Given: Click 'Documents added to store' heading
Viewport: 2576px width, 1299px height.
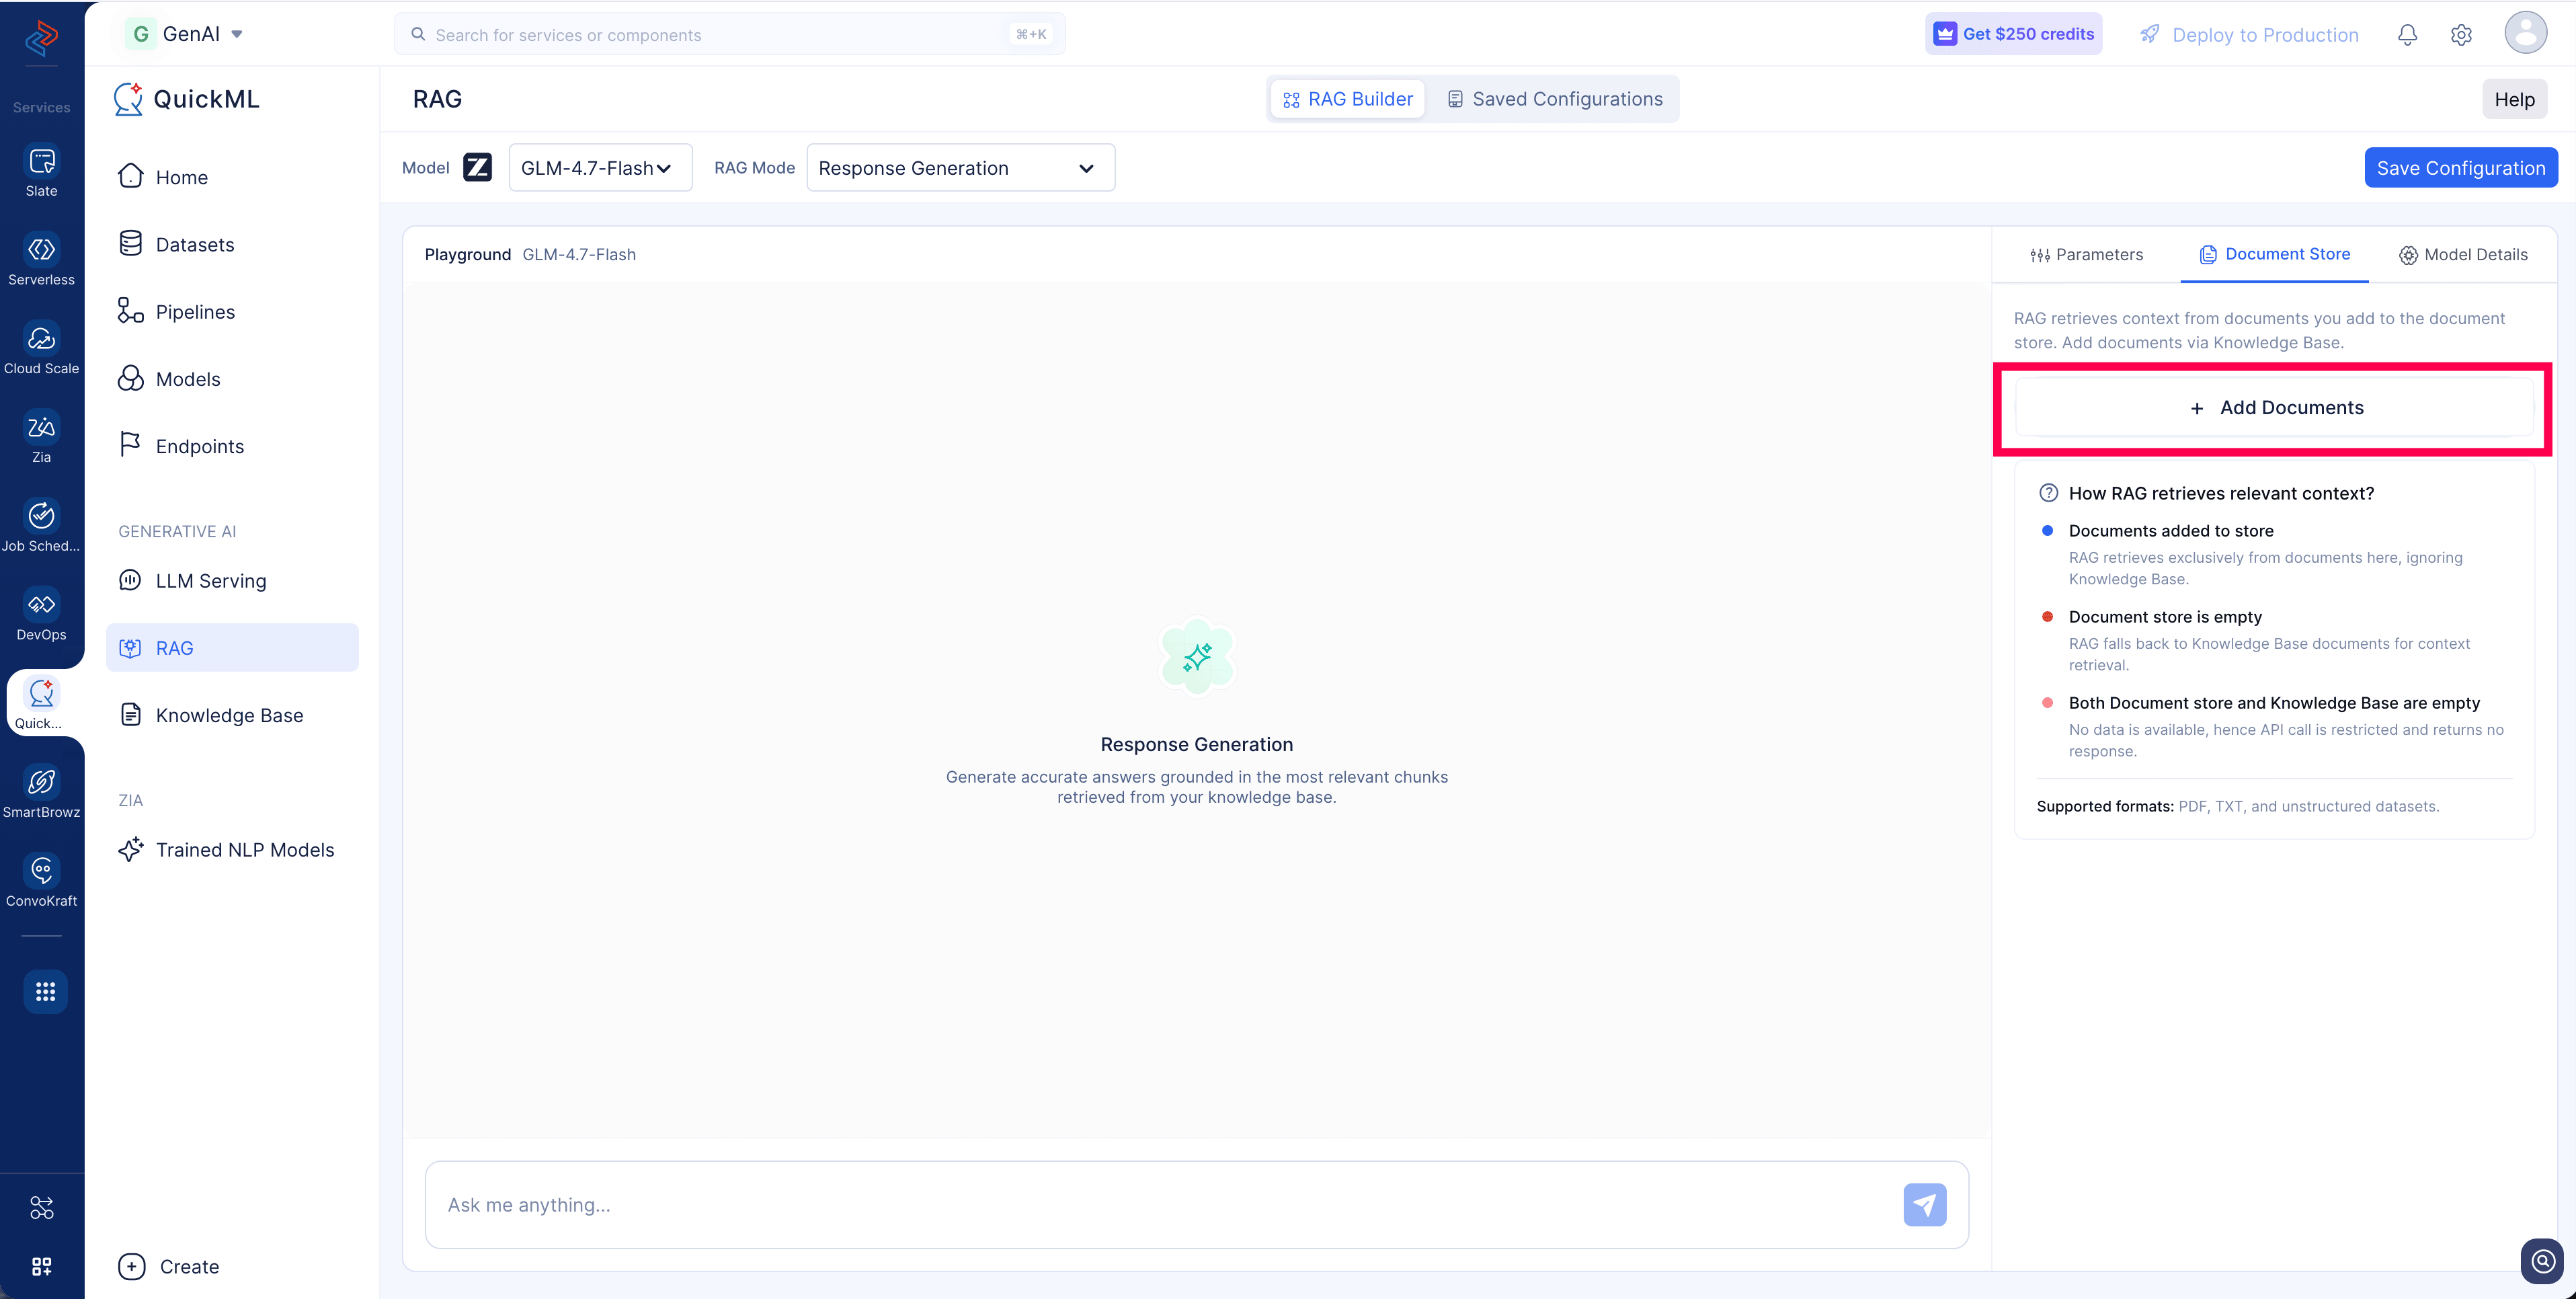Looking at the screenshot, I should point(2171,531).
